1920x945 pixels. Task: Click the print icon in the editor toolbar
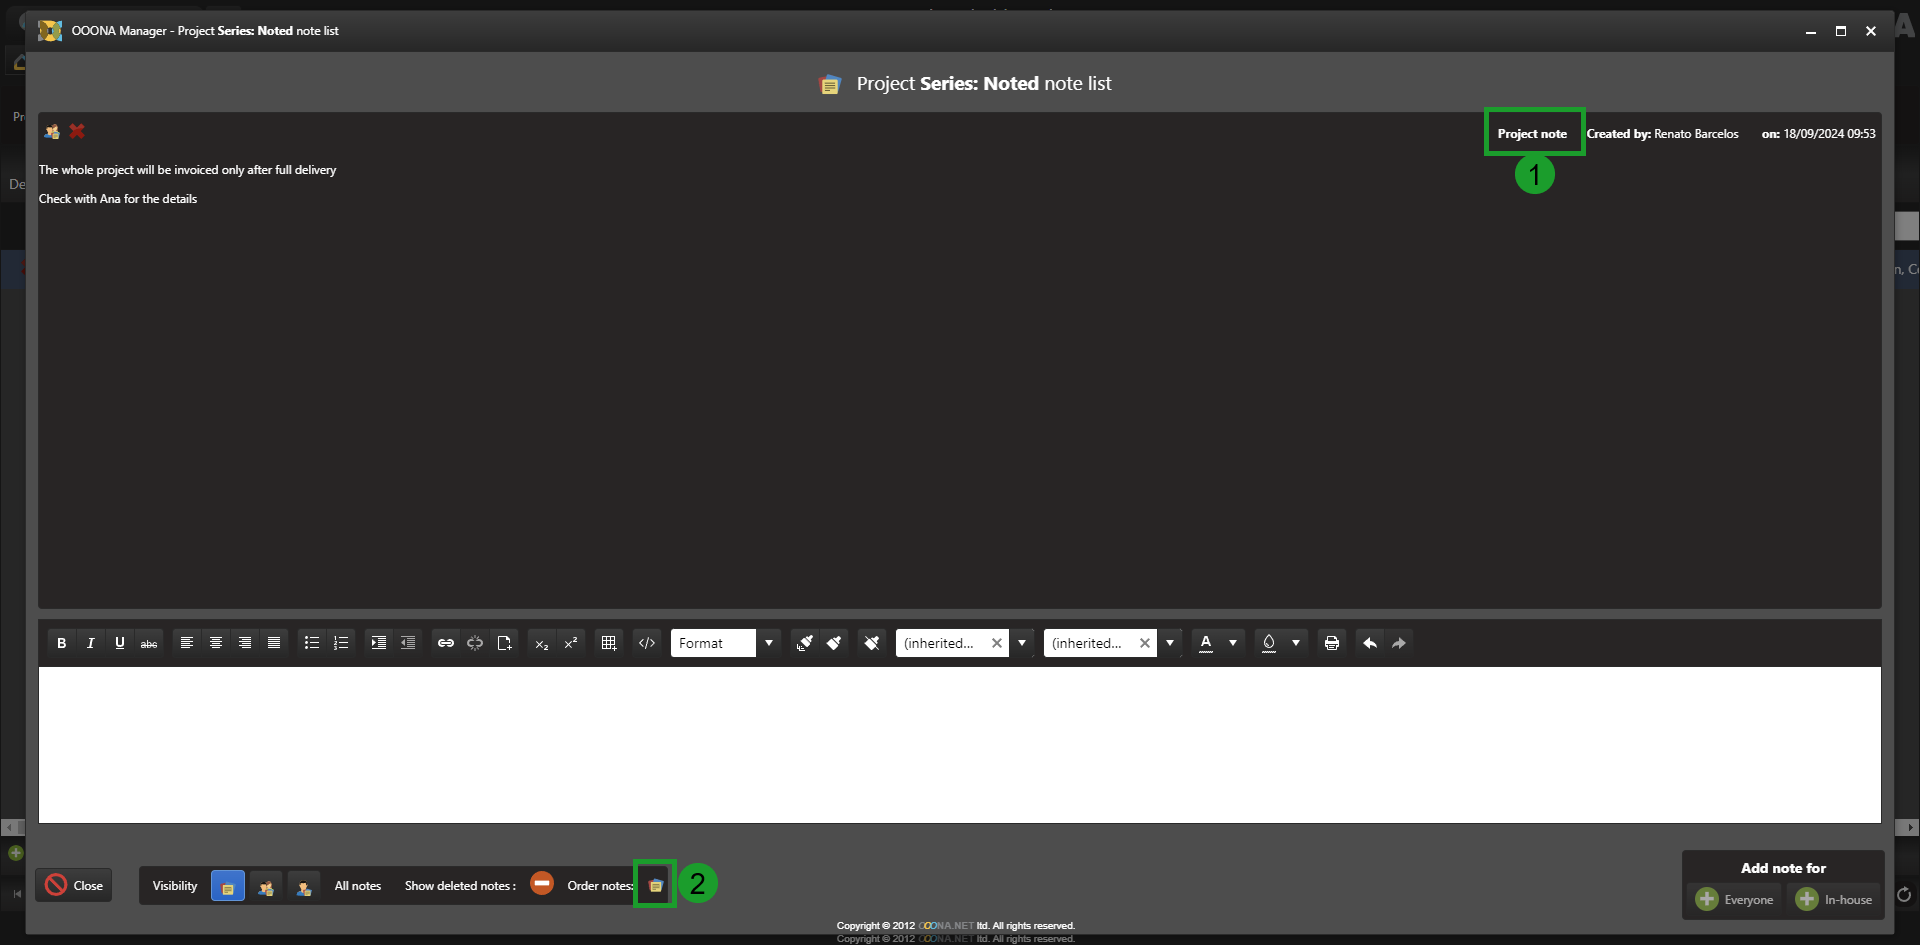click(1331, 643)
